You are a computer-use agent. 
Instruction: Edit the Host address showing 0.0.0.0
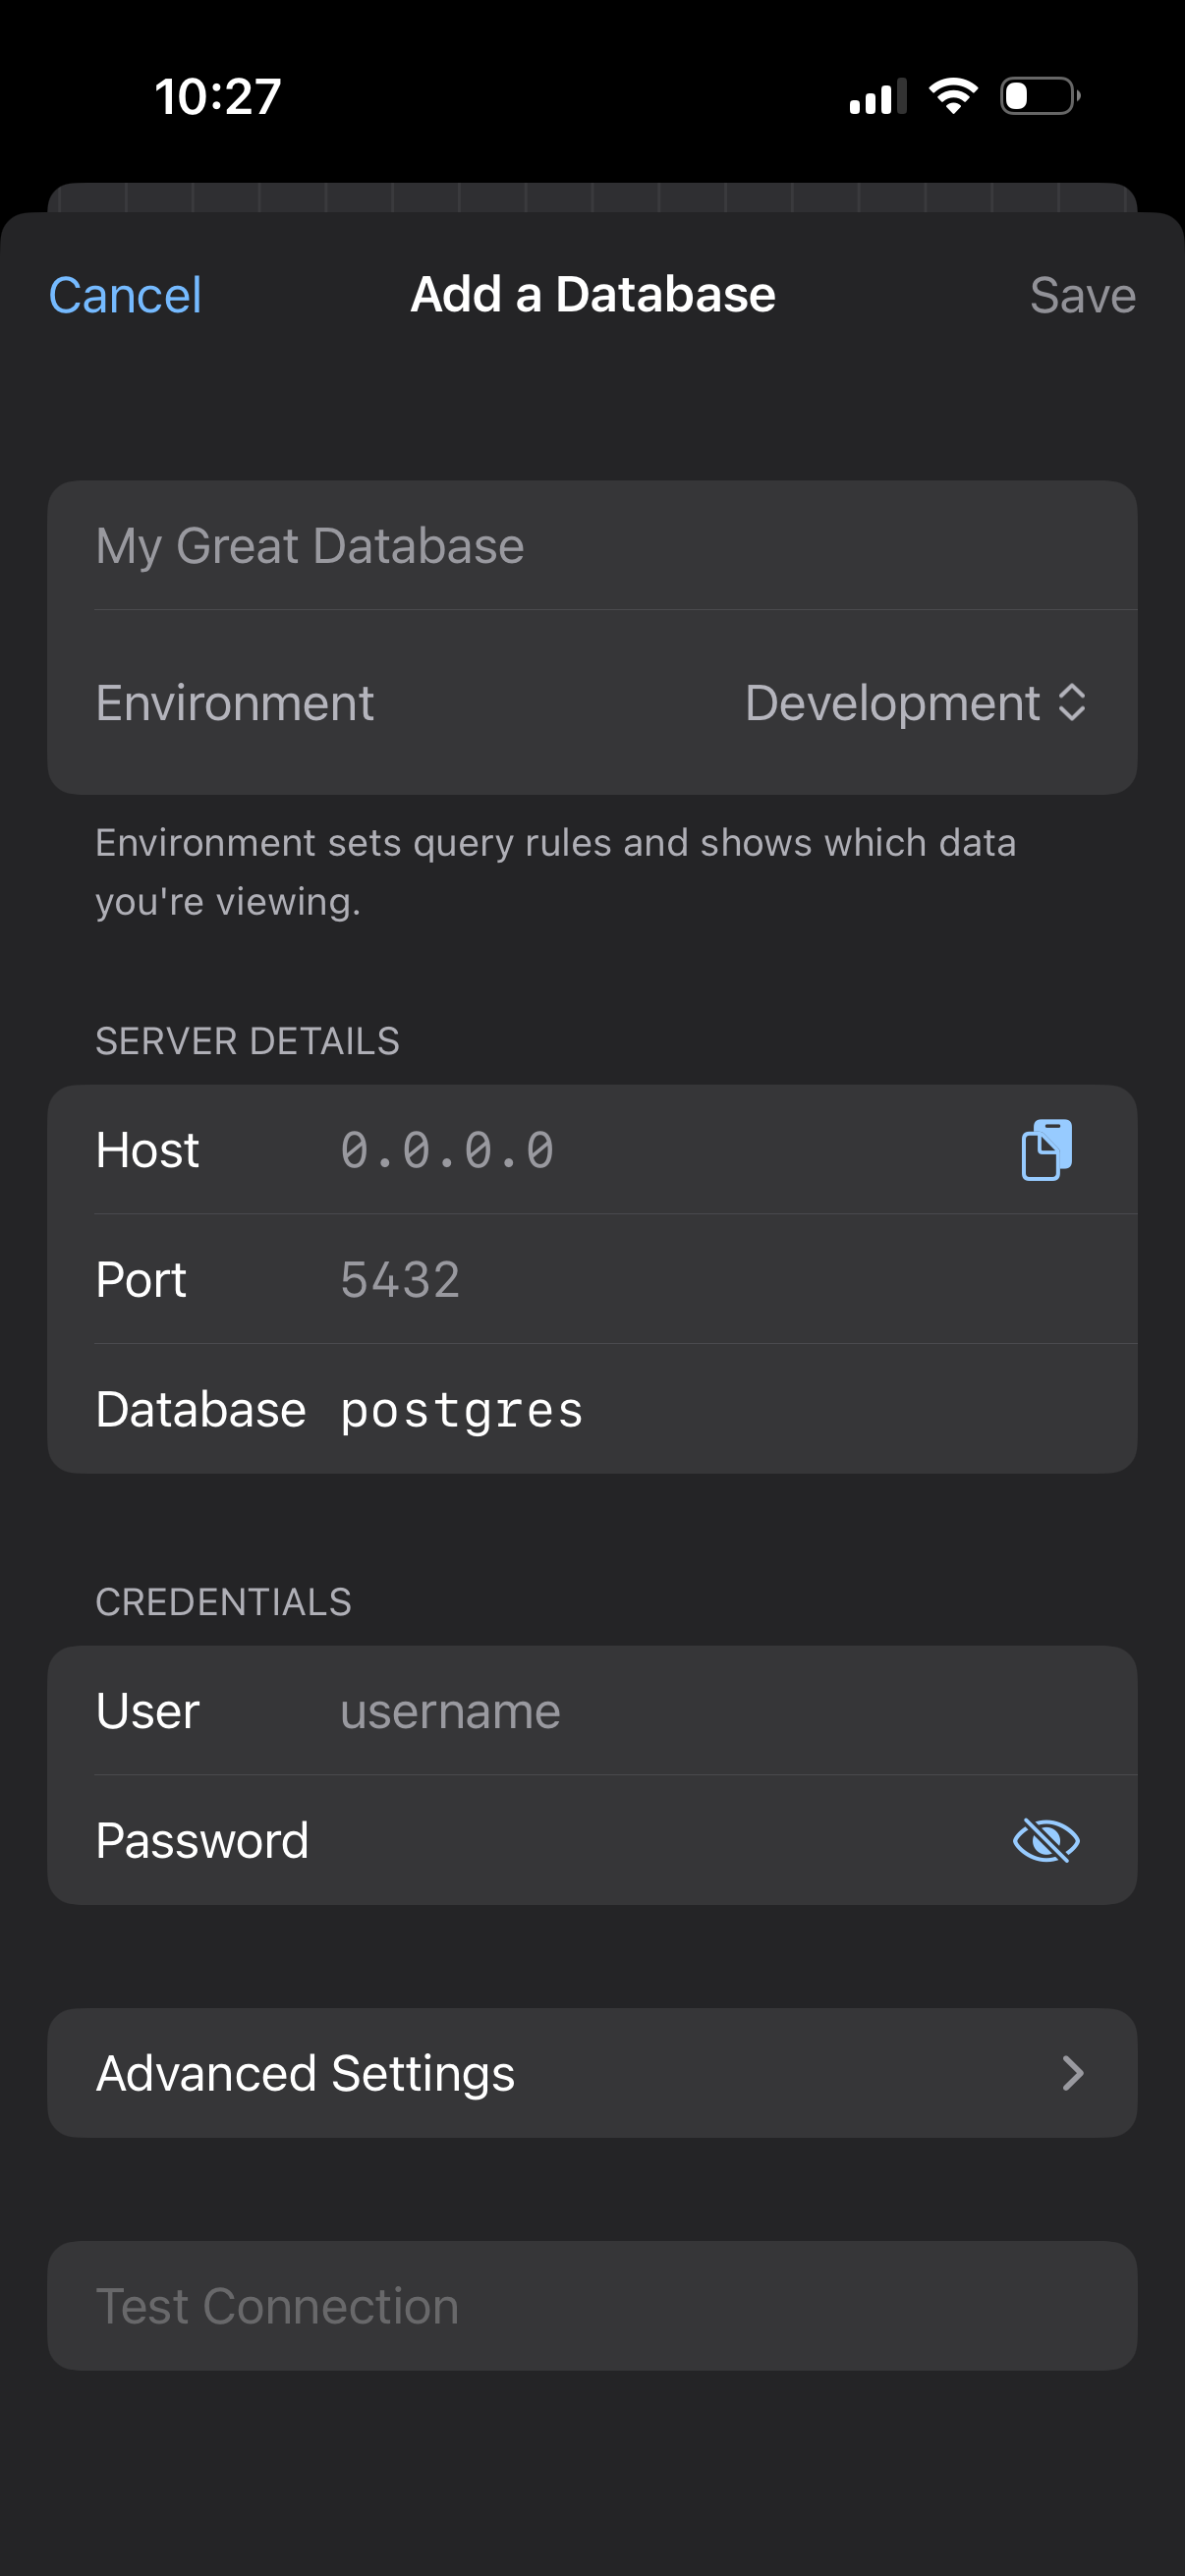[446, 1150]
